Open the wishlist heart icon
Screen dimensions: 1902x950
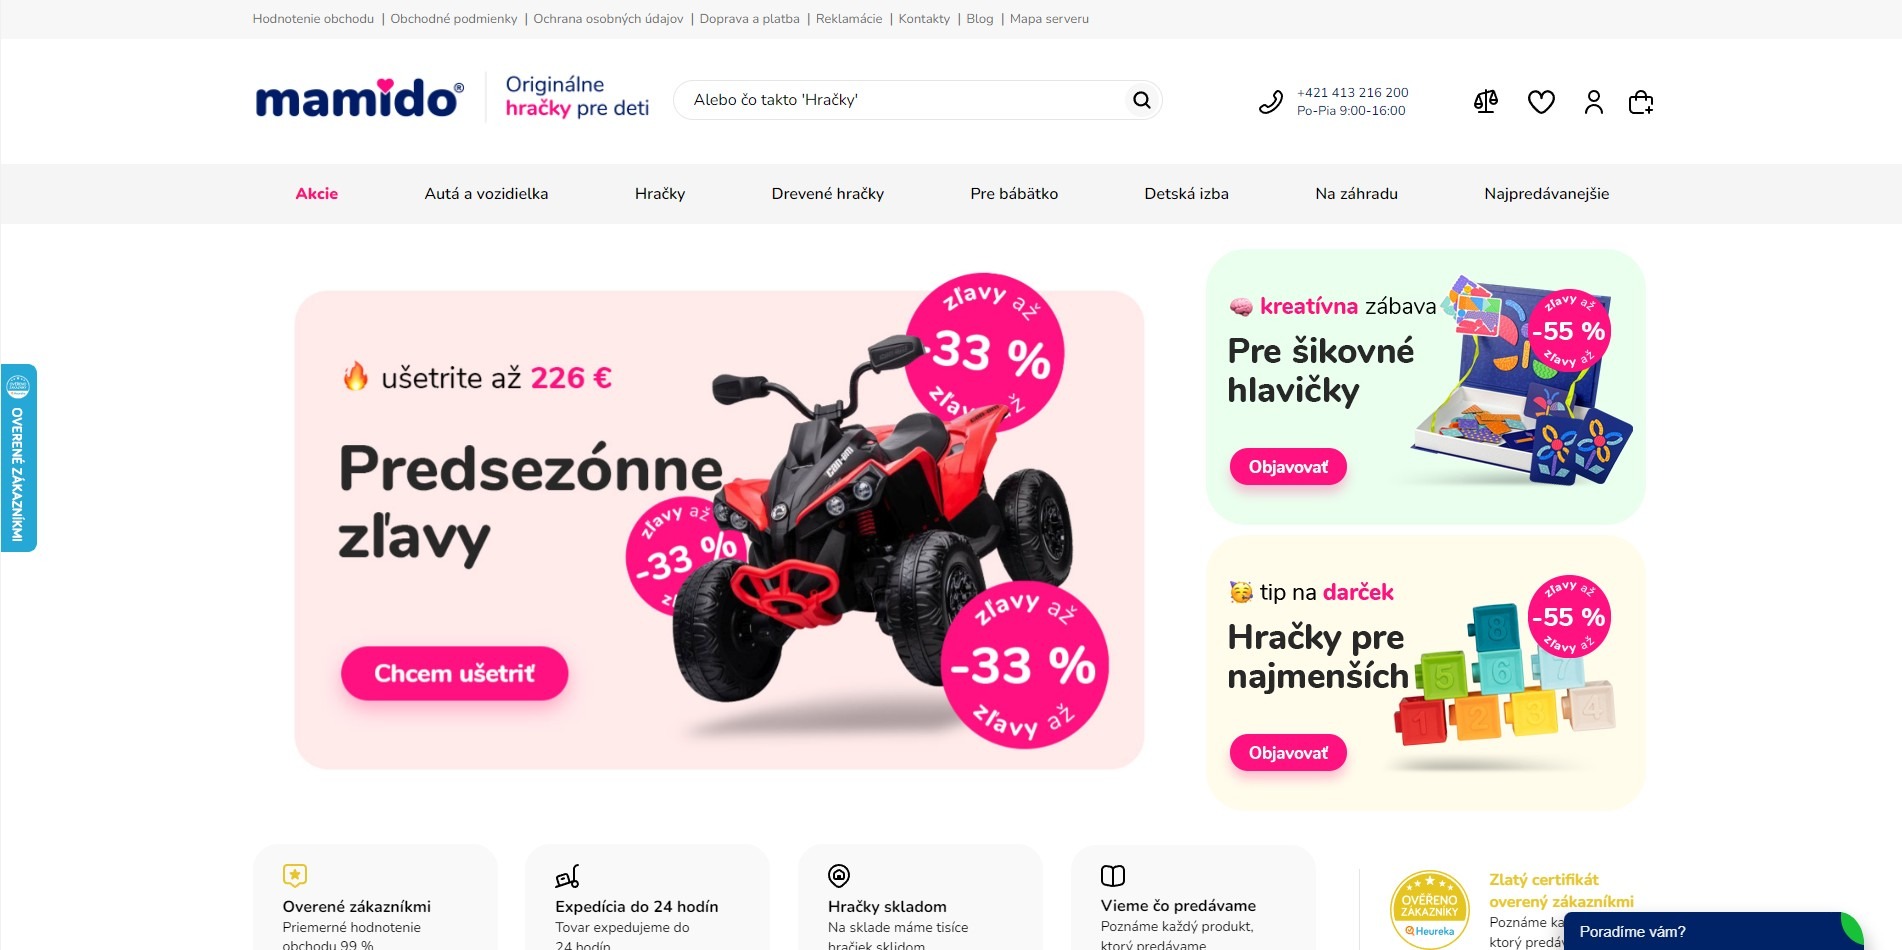tap(1541, 101)
